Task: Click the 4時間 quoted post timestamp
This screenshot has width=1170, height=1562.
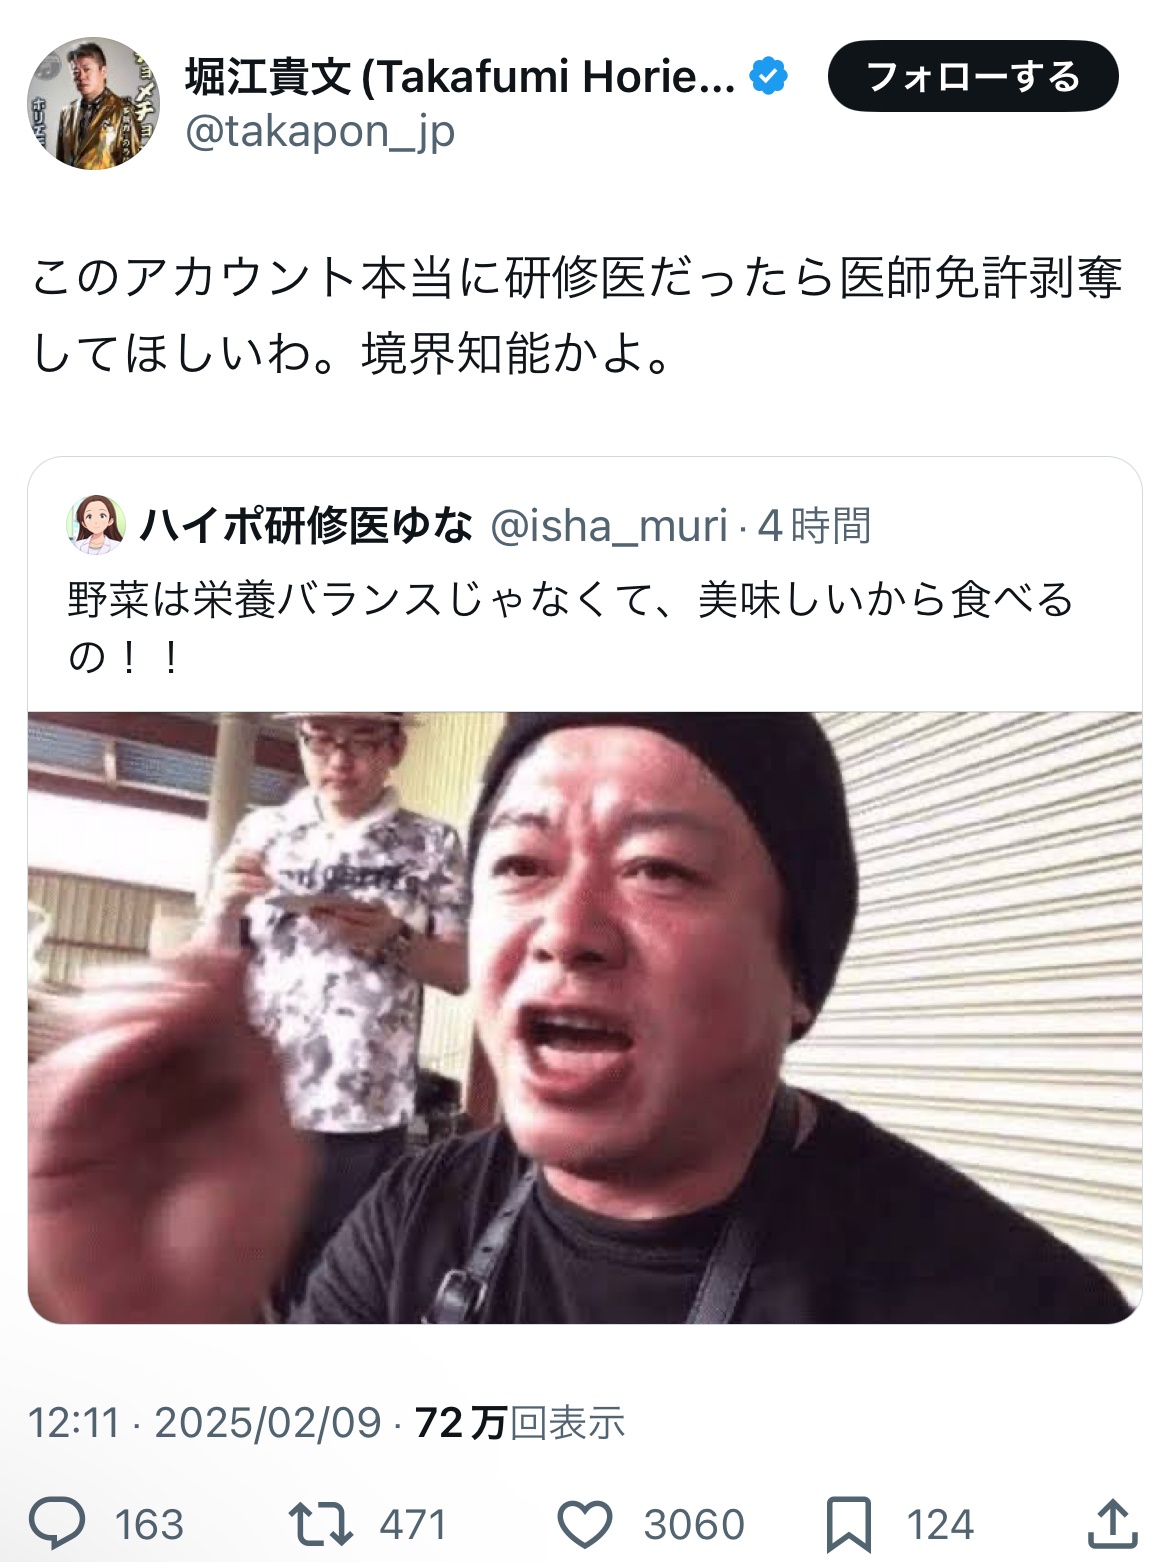Action: click(814, 525)
